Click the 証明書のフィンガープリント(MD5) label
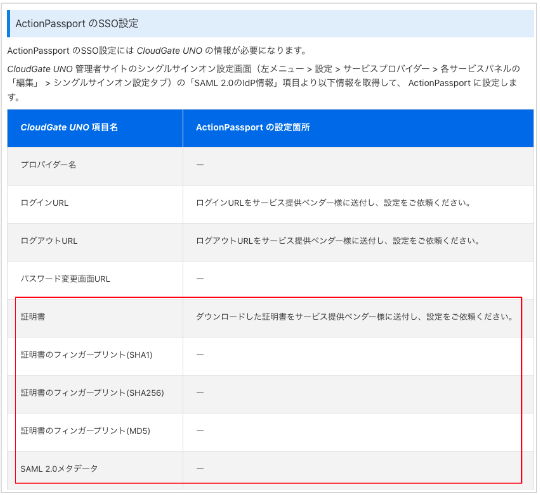 coord(85,431)
